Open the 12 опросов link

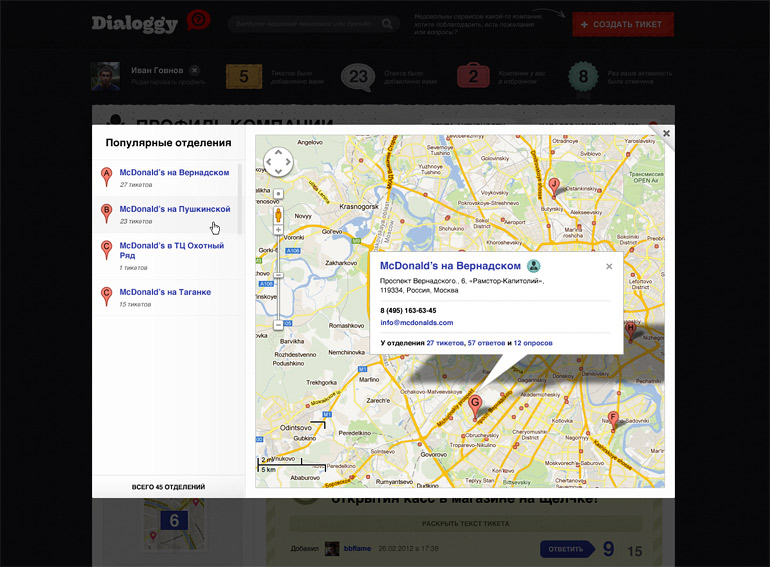click(x=533, y=343)
